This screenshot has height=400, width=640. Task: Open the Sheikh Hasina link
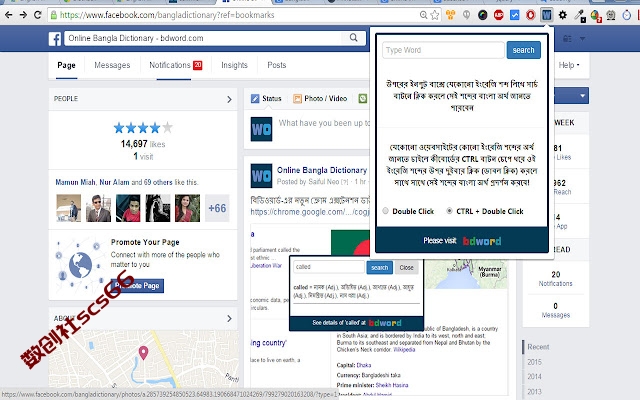click(391, 385)
